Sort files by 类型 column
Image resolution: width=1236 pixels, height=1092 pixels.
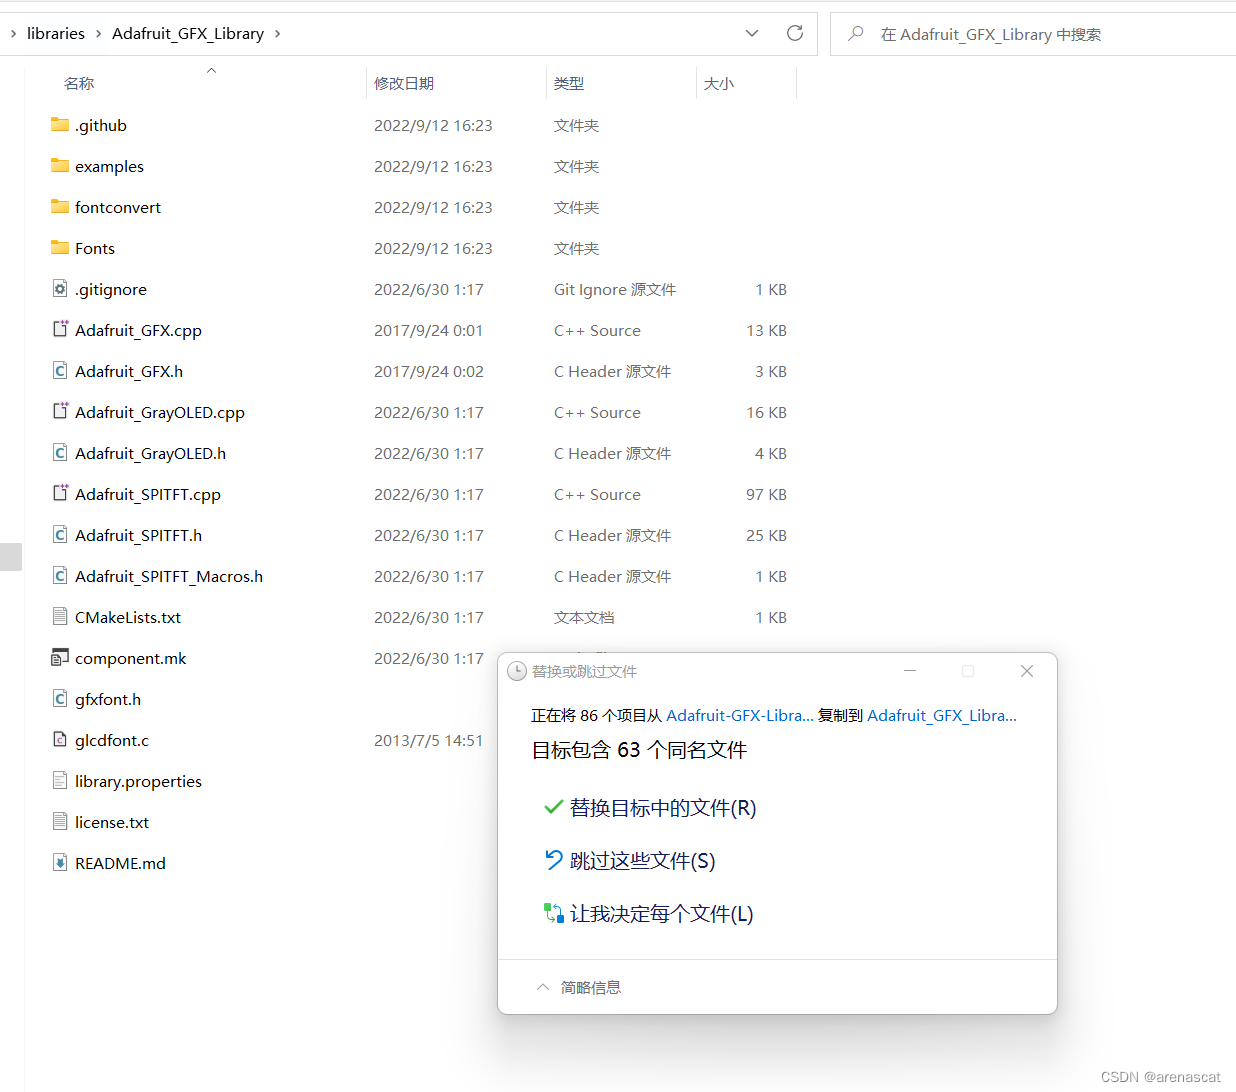(x=569, y=83)
